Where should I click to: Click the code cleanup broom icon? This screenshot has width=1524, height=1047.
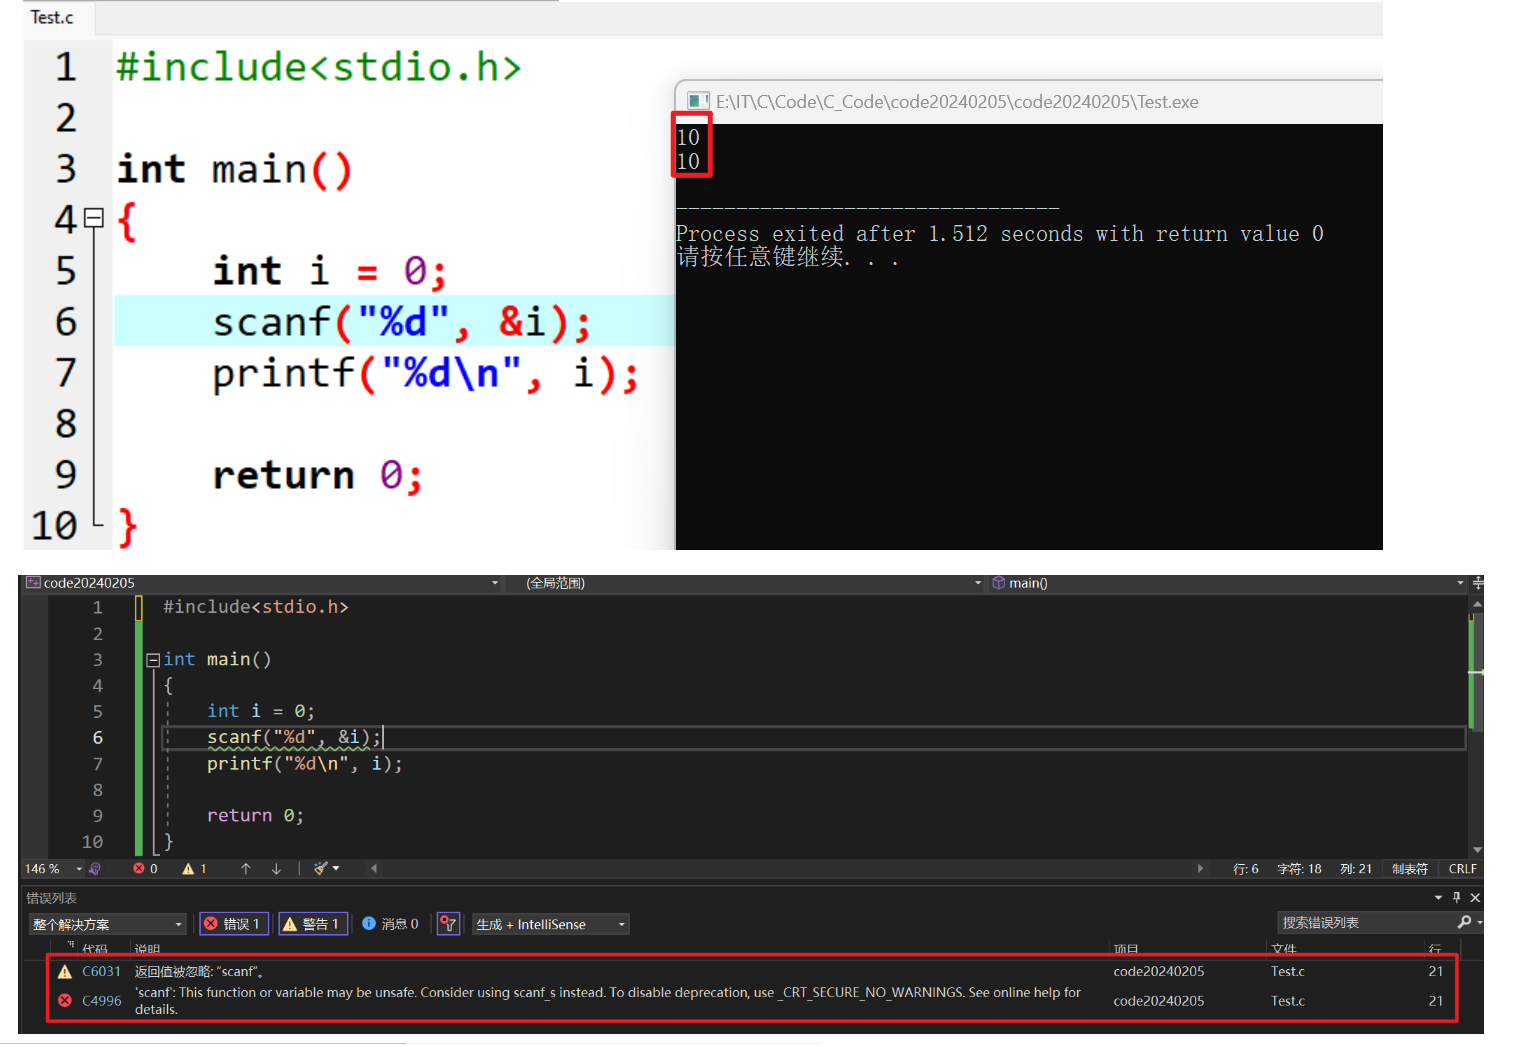[320, 869]
